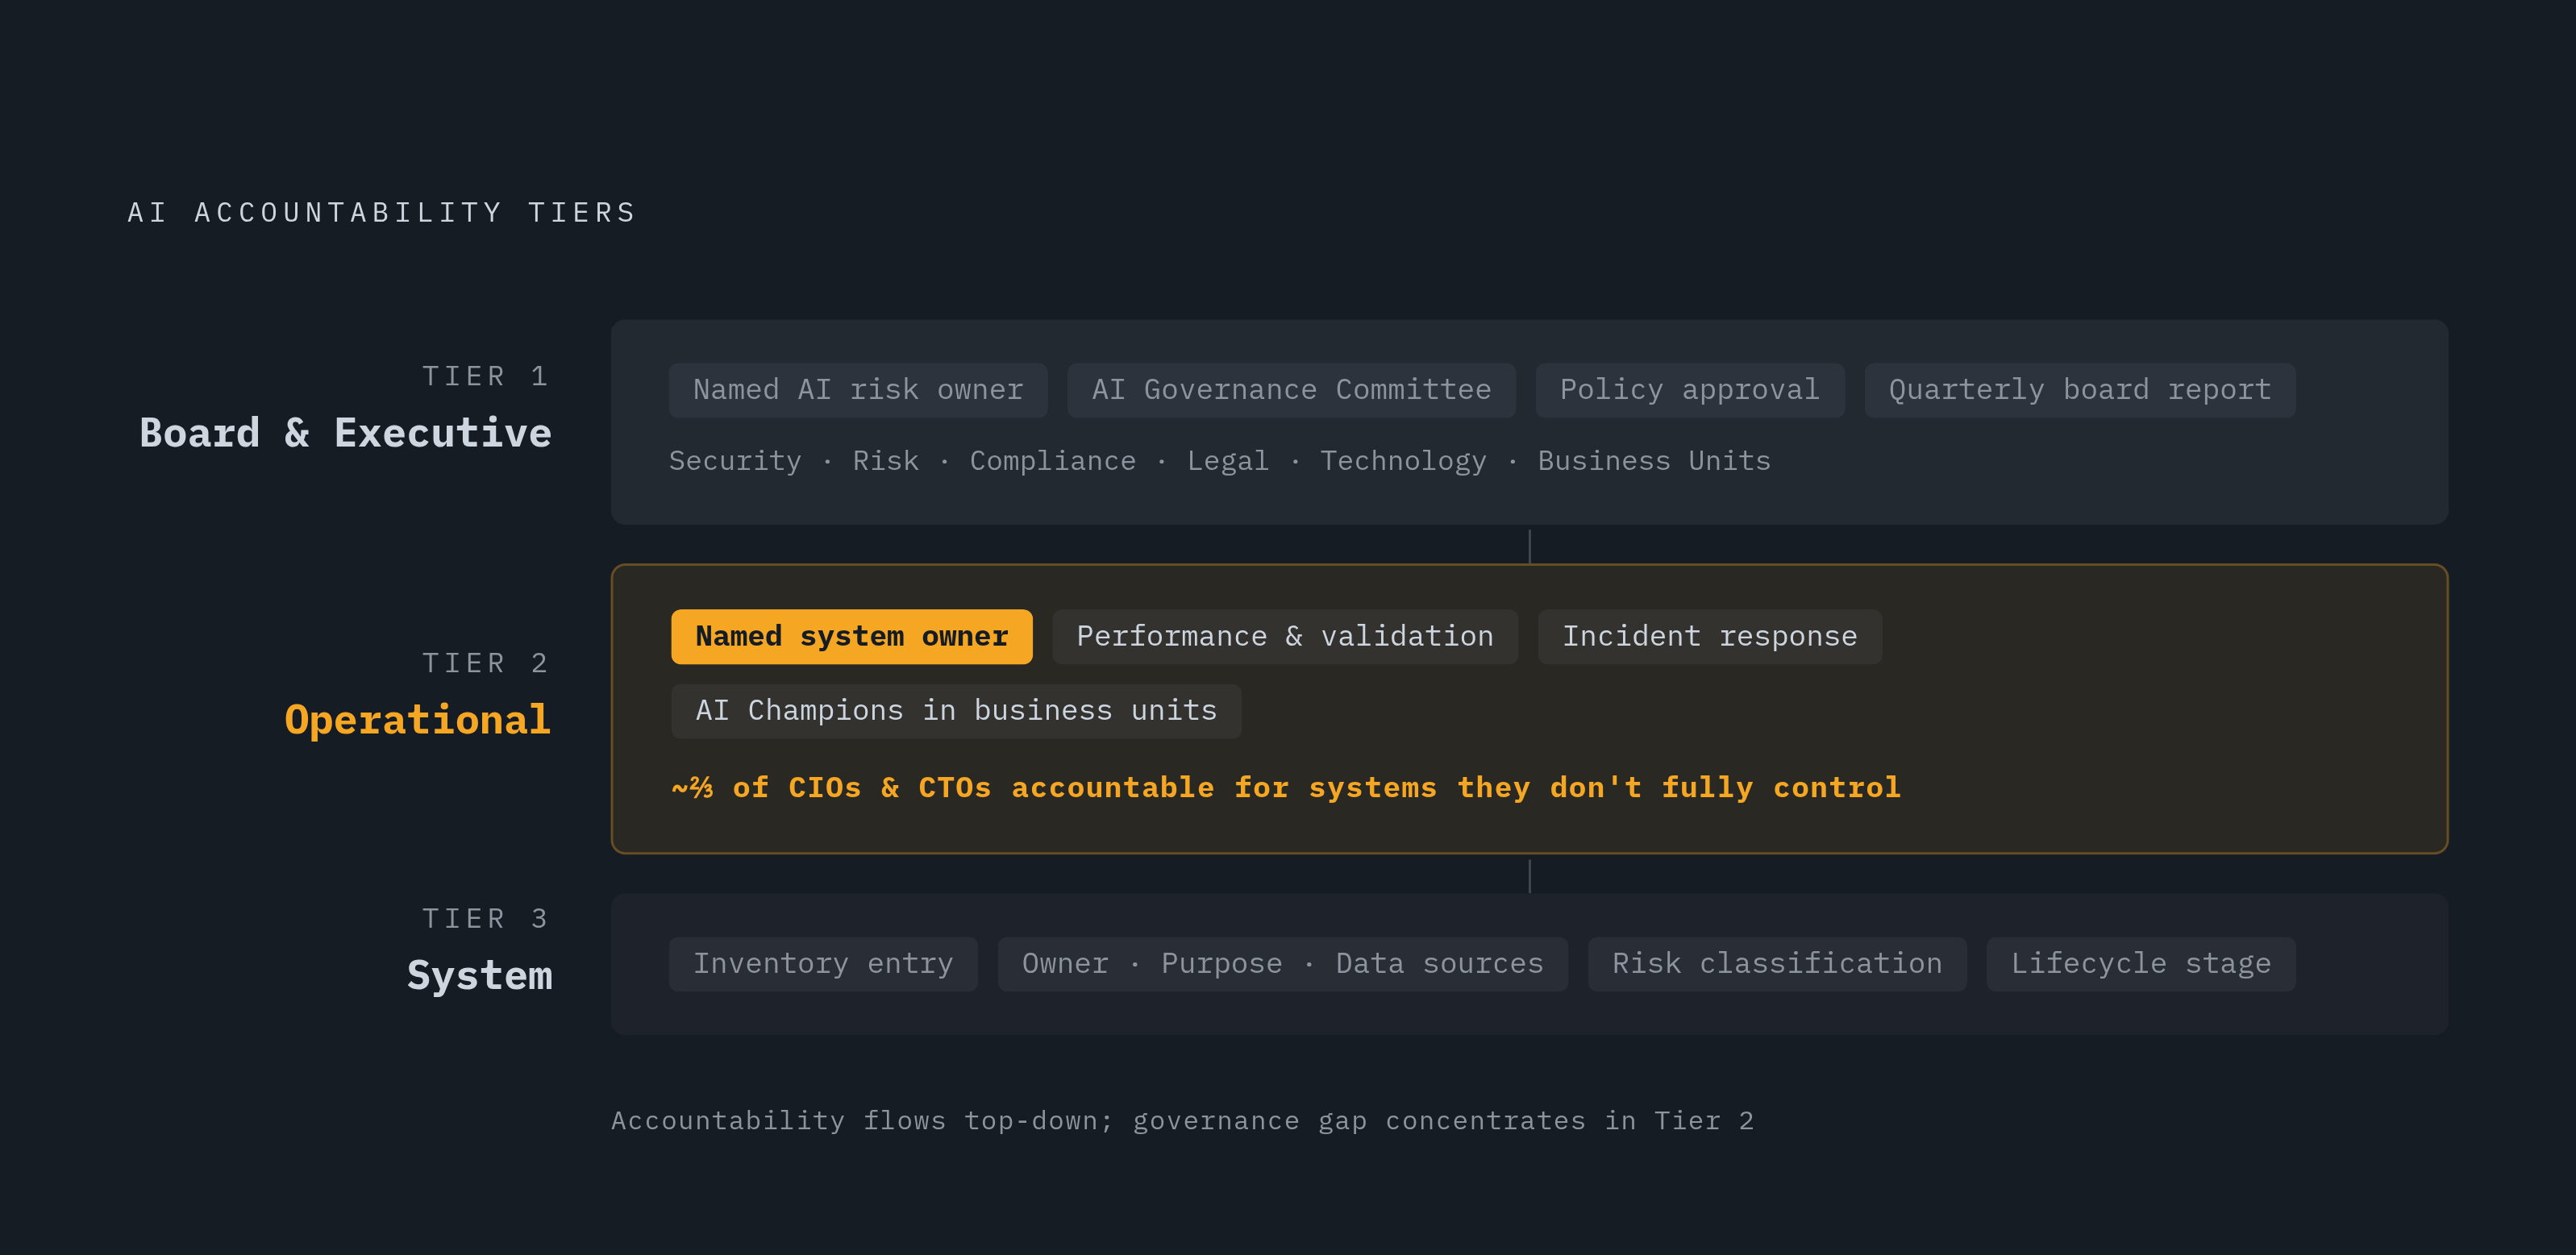Image resolution: width=2576 pixels, height=1255 pixels.
Task: Click the Owner · Purpose · Data sources chip
Action: pyautogui.click(x=1283, y=964)
